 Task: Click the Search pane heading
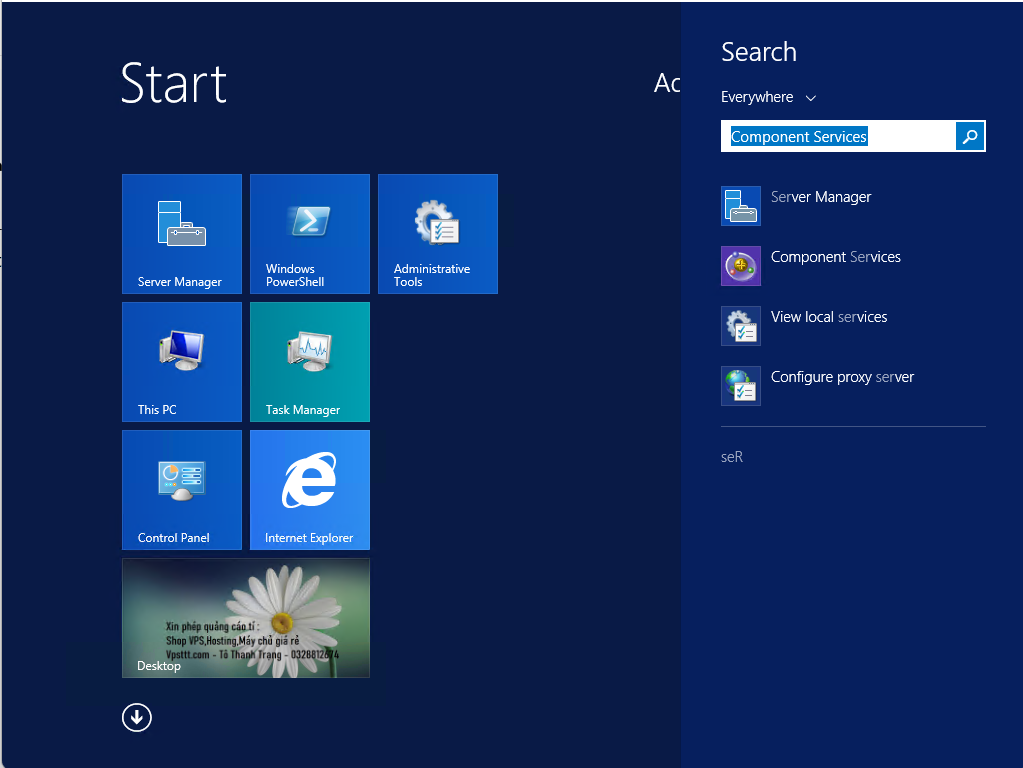pos(759,52)
